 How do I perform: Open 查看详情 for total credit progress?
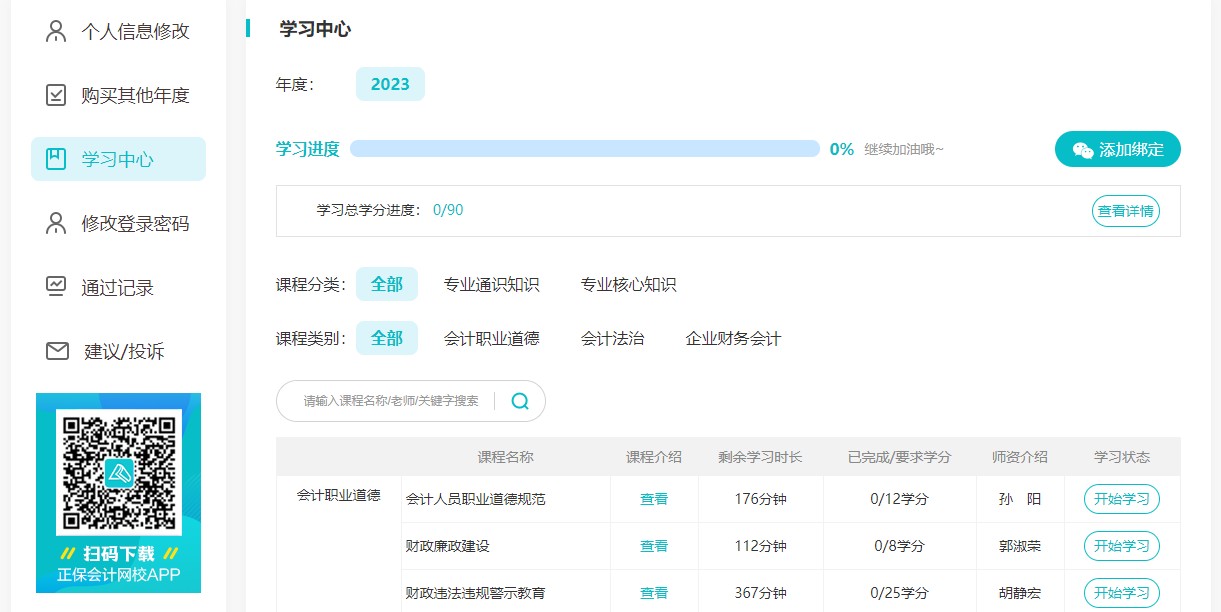tap(1125, 211)
